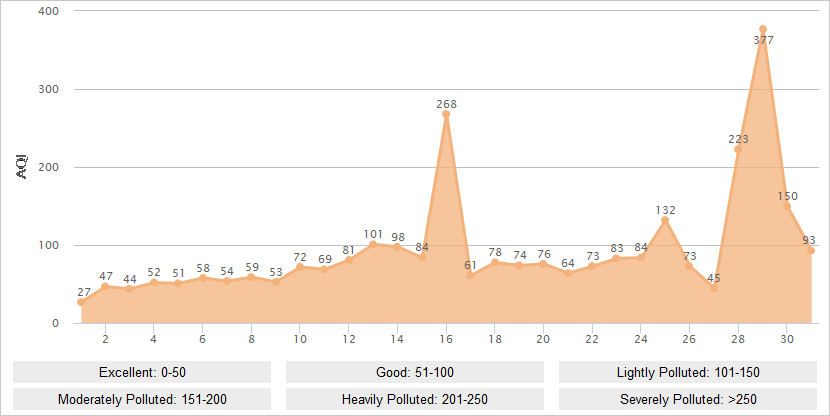This screenshot has width=830, height=416.
Task: Click the value label 44
Action: pyautogui.click(x=130, y=279)
